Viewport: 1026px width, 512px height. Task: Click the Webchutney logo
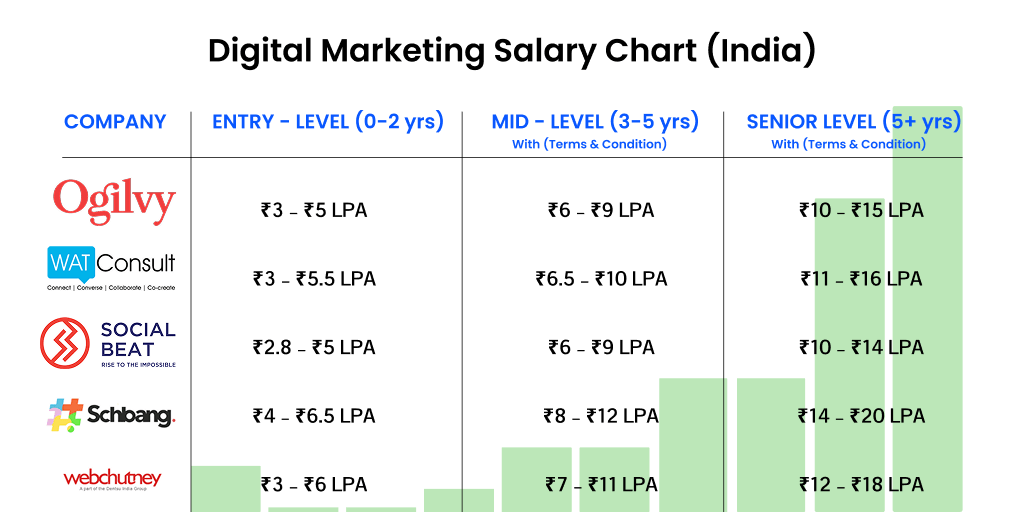point(112,479)
